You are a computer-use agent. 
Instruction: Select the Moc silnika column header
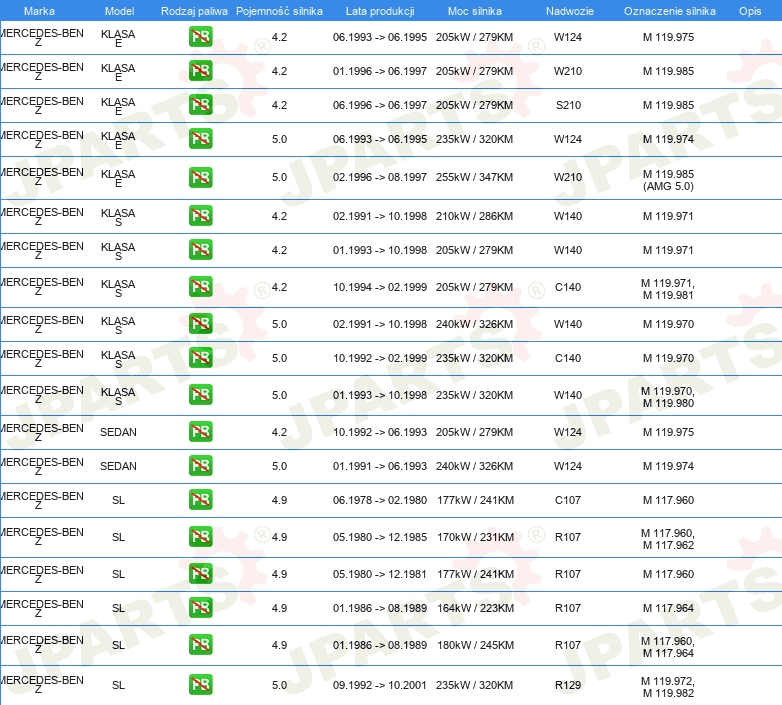(x=474, y=11)
